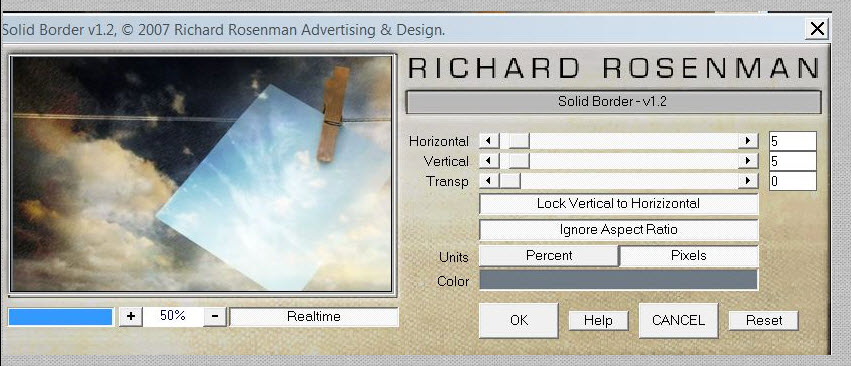The height and width of the screenshot is (366, 851).
Task: Toggle Ignore Aspect Ratio option
Action: (618, 230)
